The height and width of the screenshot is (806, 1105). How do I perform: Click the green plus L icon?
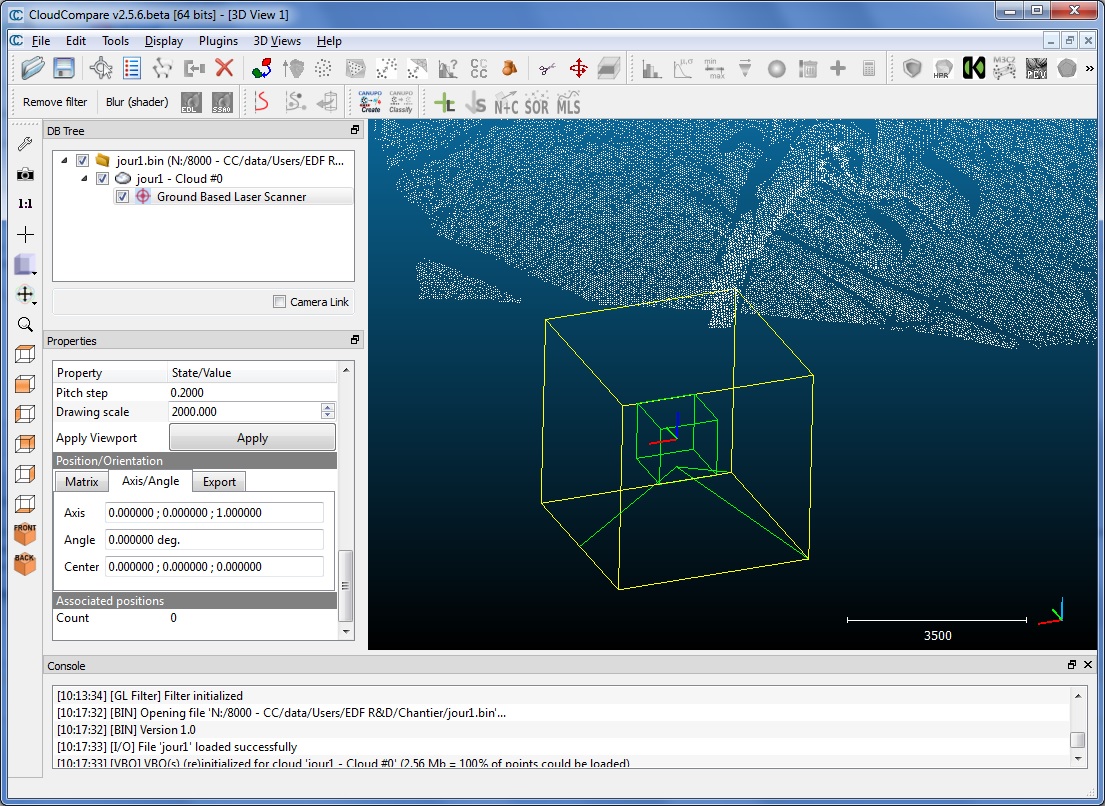point(445,103)
